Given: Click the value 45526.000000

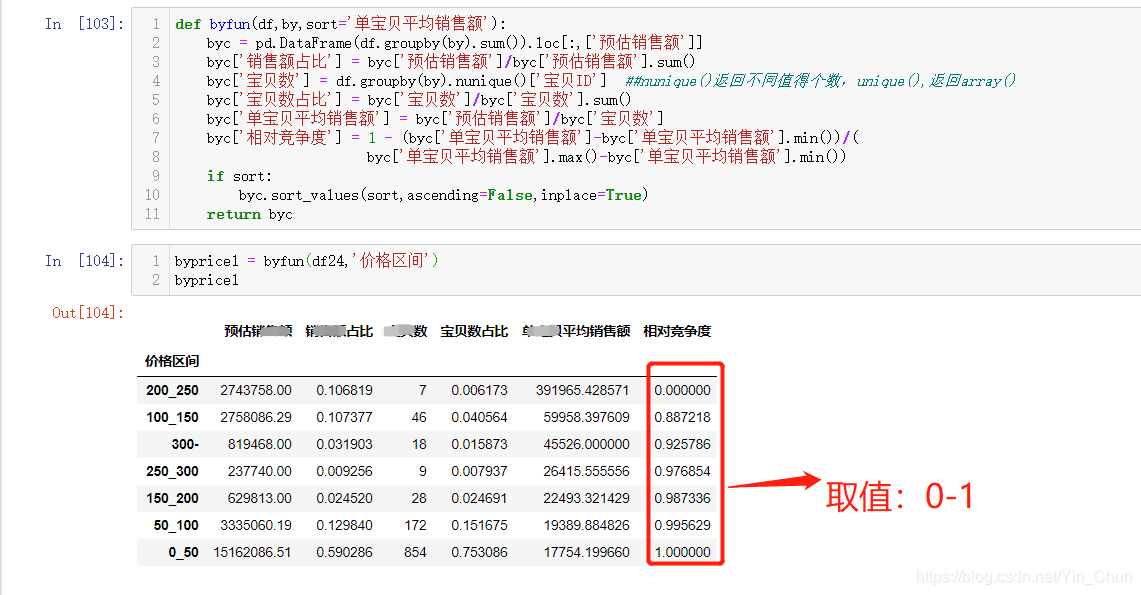Looking at the screenshot, I should [x=587, y=444].
